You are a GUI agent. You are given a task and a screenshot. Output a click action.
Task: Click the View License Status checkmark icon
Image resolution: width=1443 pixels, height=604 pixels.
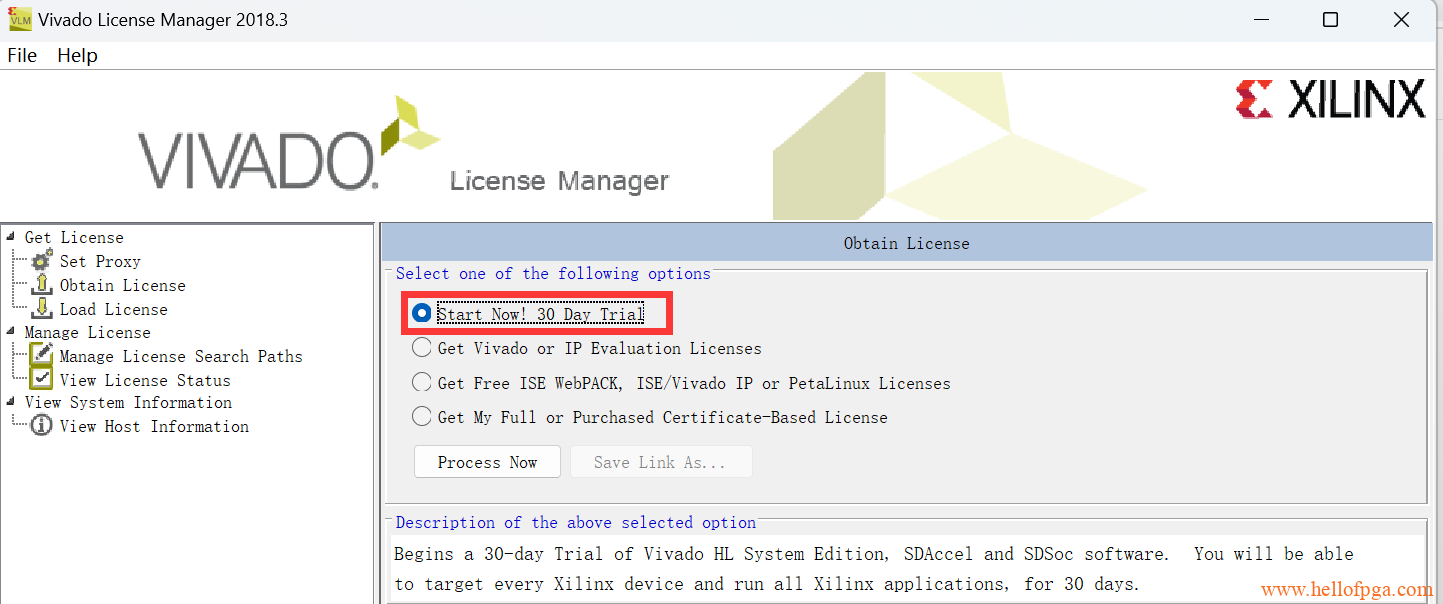[x=42, y=380]
